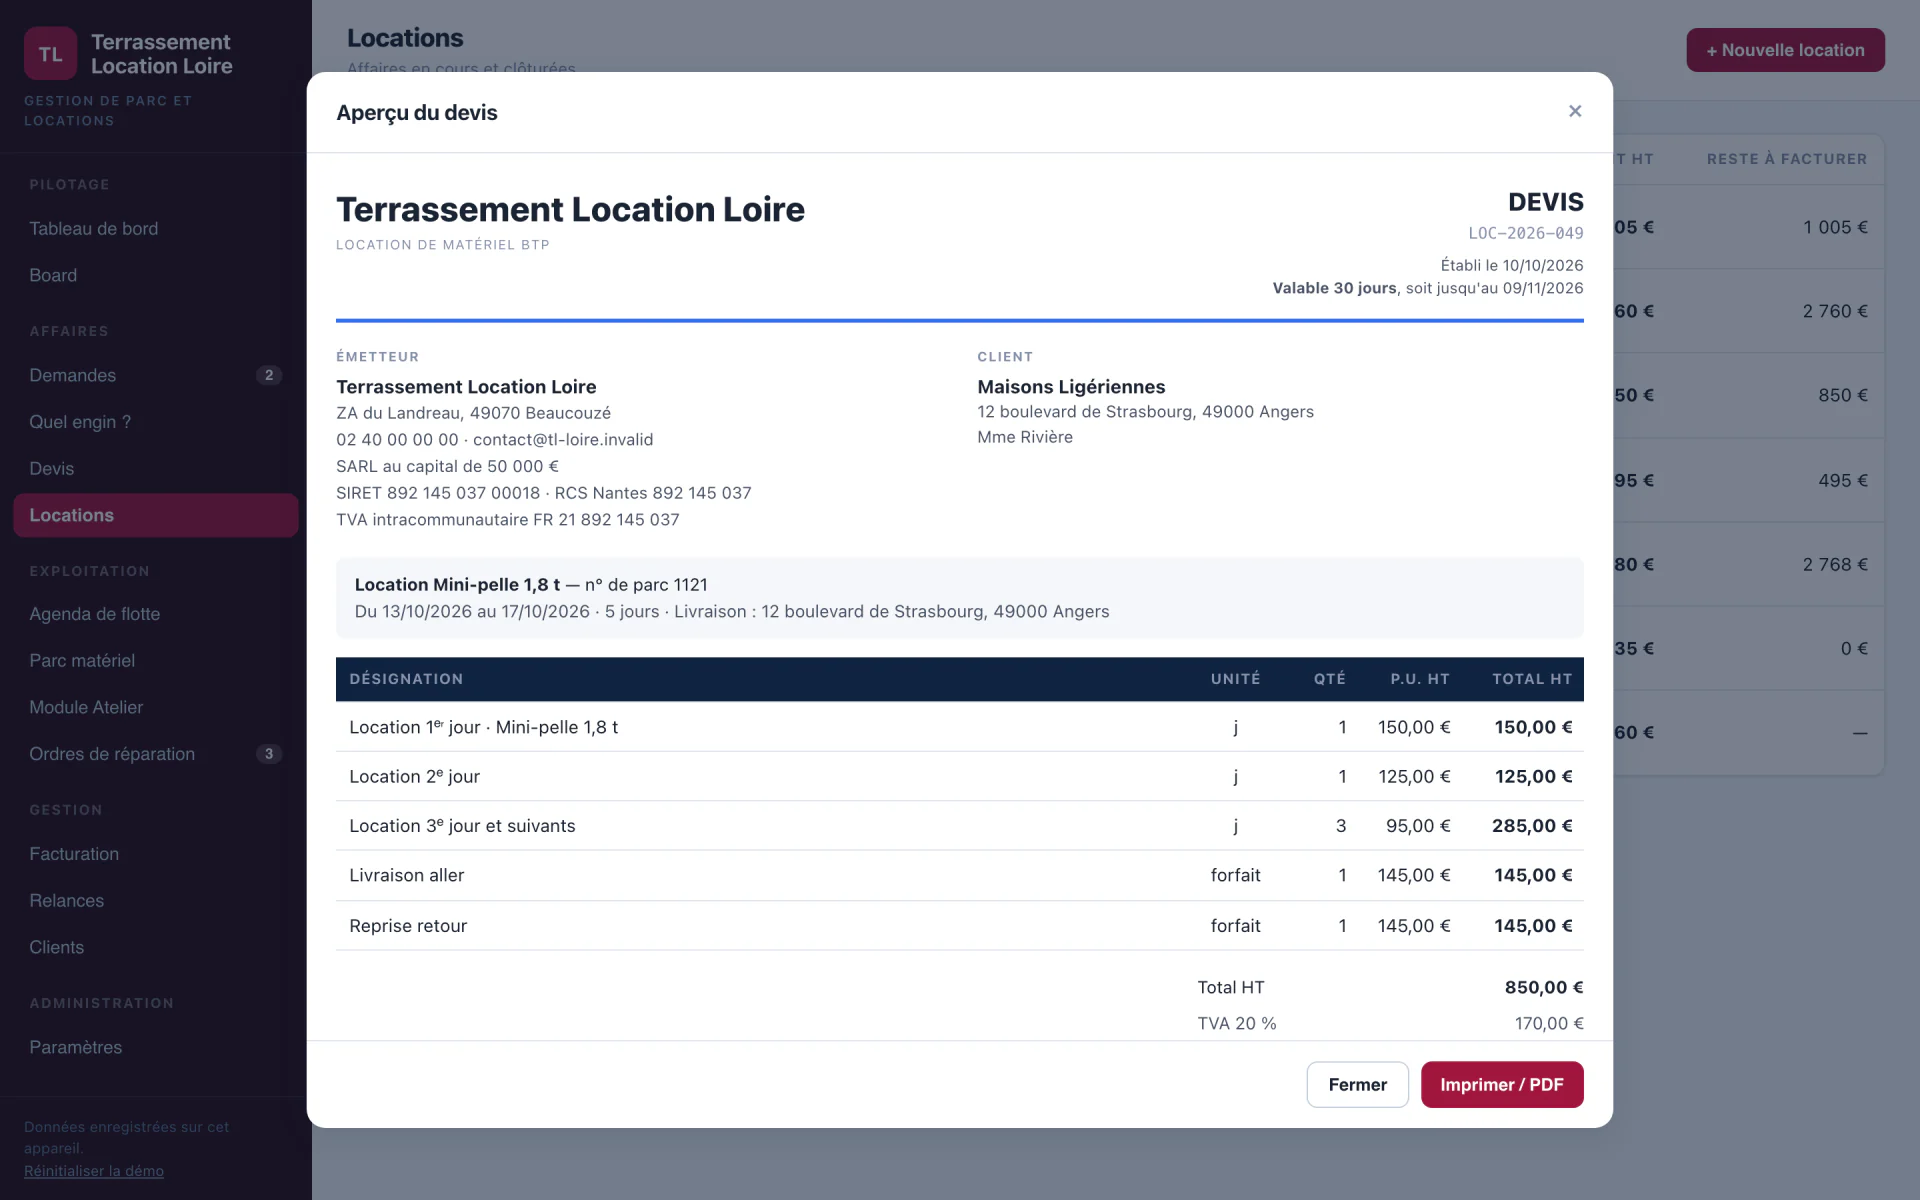Close the Aperçu du devis dialog
The height and width of the screenshot is (1200, 1920).
click(1575, 111)
